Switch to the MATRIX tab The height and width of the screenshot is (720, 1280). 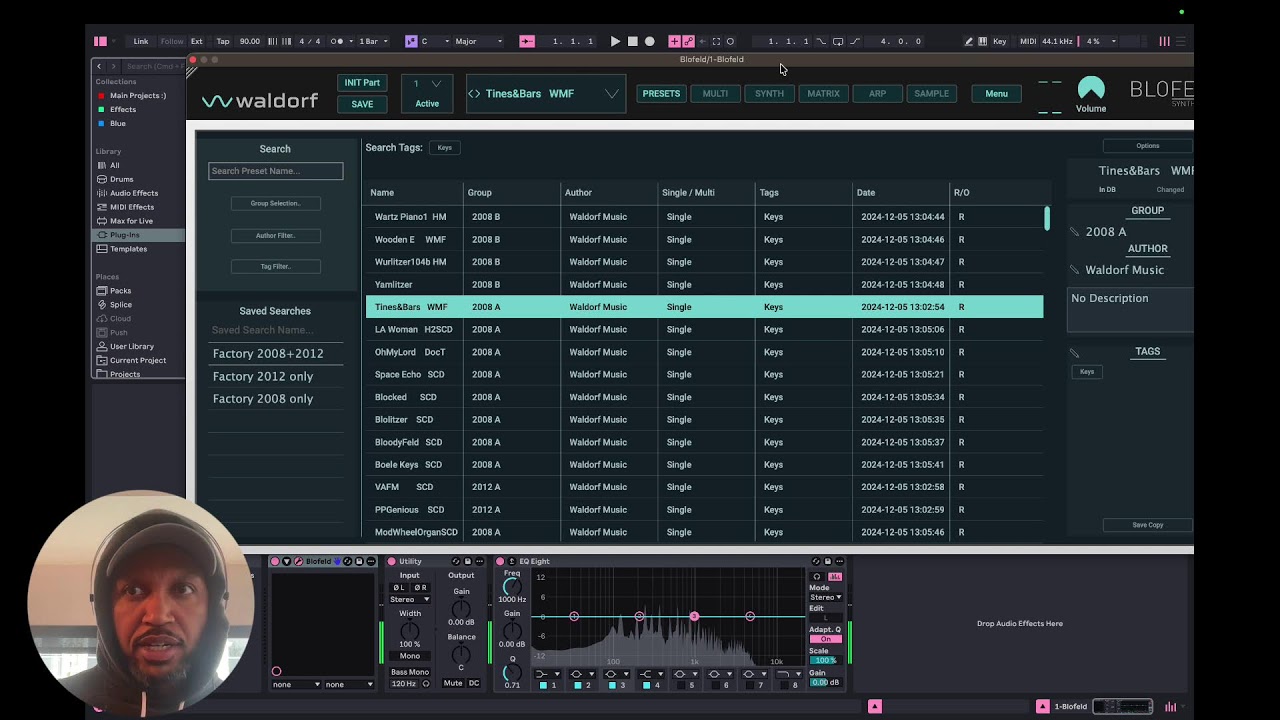click(x=823, y=94)
